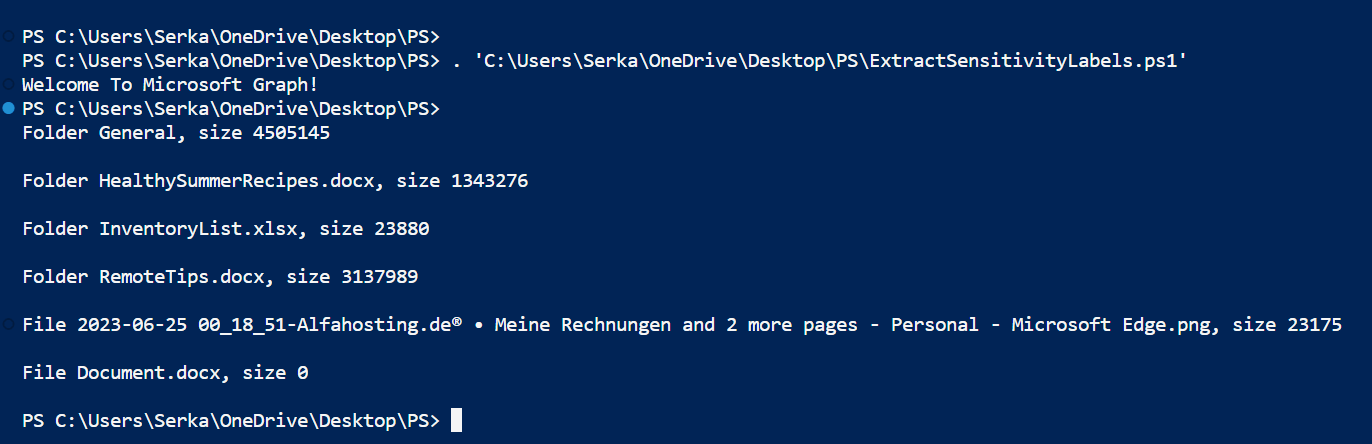Click the 'Welcome To Microsoft Graph!' text
The width and height of the screenshot is (1372, 444).
[x=170, y=85]
